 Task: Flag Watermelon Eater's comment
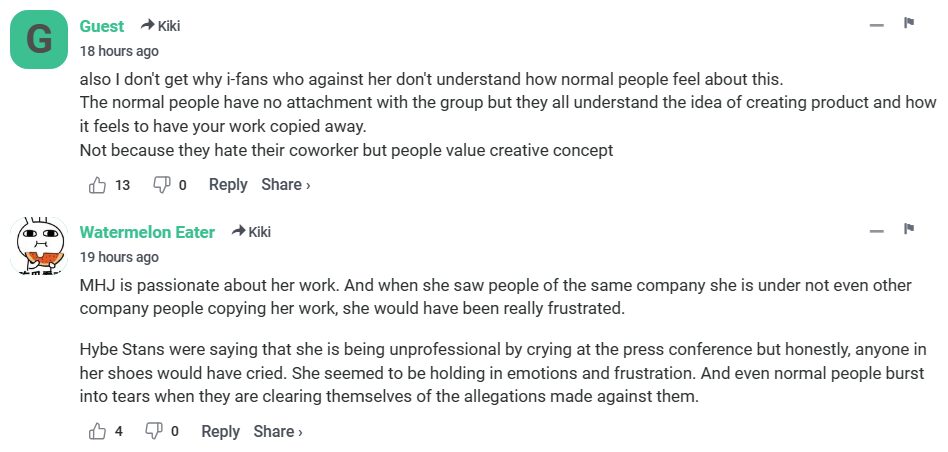[x=909, y=230]
